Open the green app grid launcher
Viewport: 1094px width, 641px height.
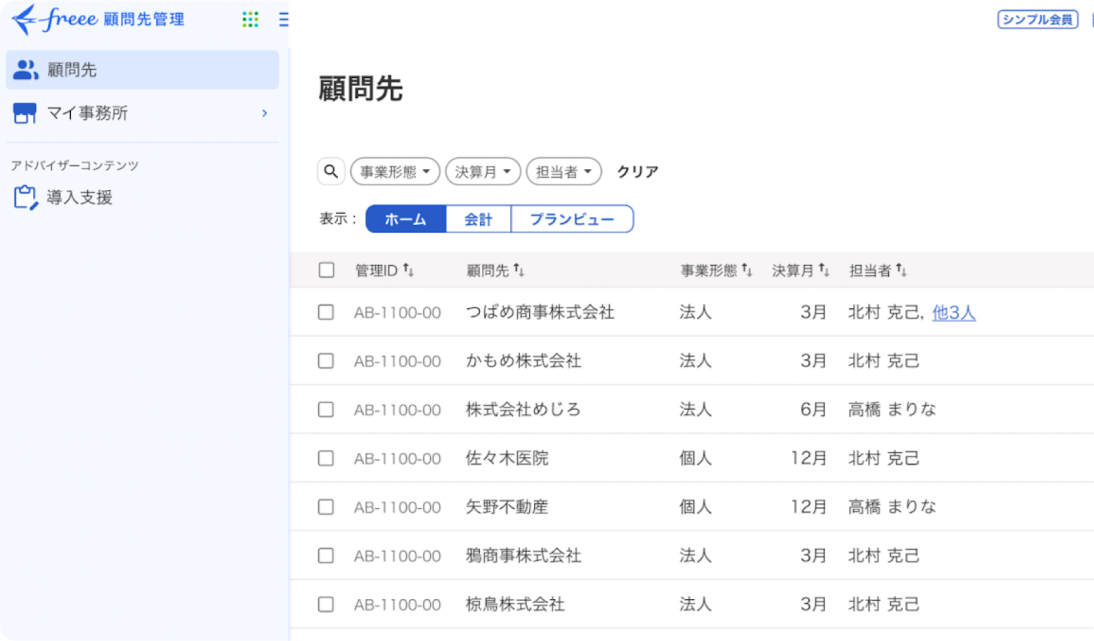[x=250, y=20]
